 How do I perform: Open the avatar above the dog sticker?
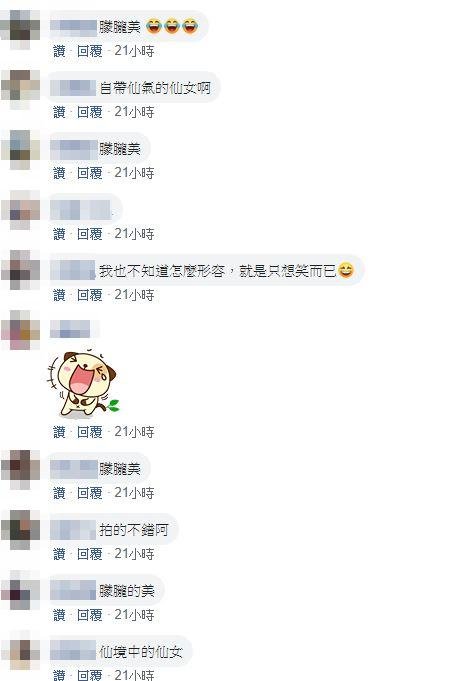coord(20,330)
